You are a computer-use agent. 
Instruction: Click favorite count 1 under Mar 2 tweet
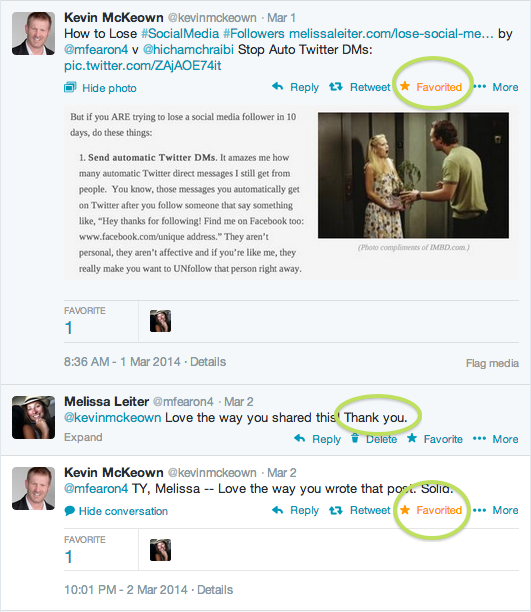pyautogui.click(x=68, y=557)
